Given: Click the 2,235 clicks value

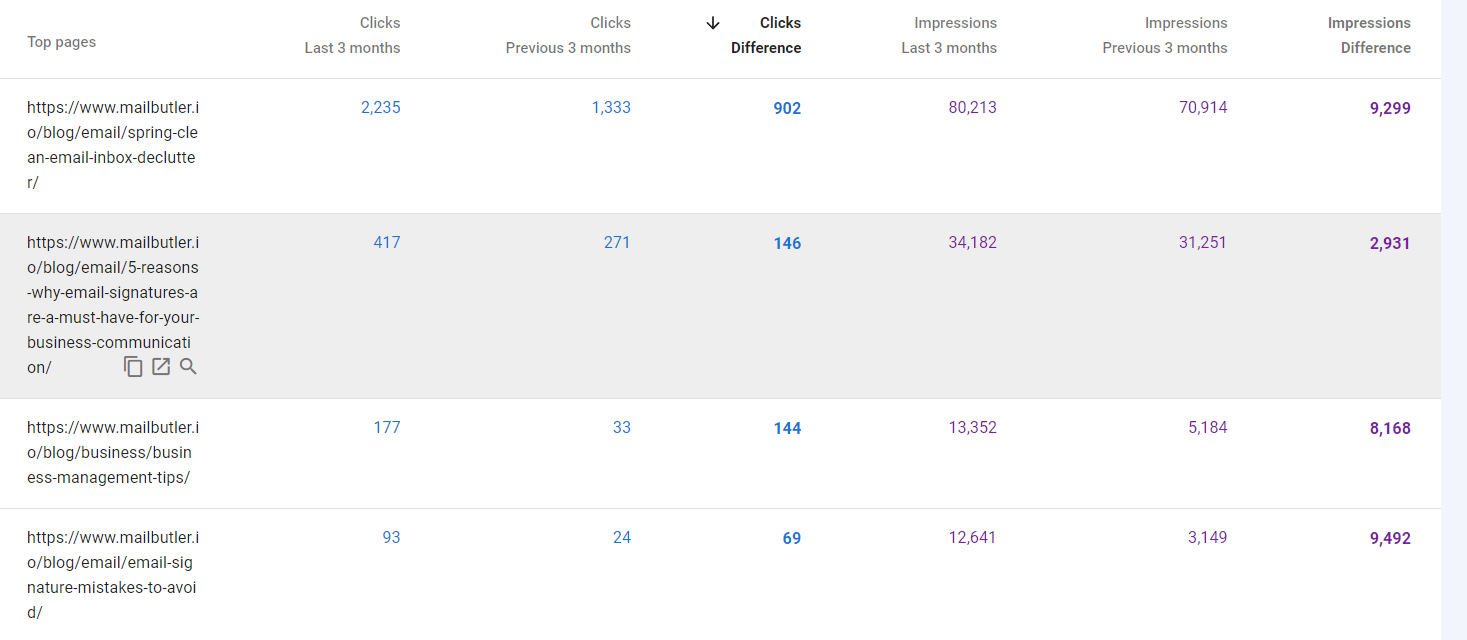Looking at the screenshot, I should click(x=381, y=107).
